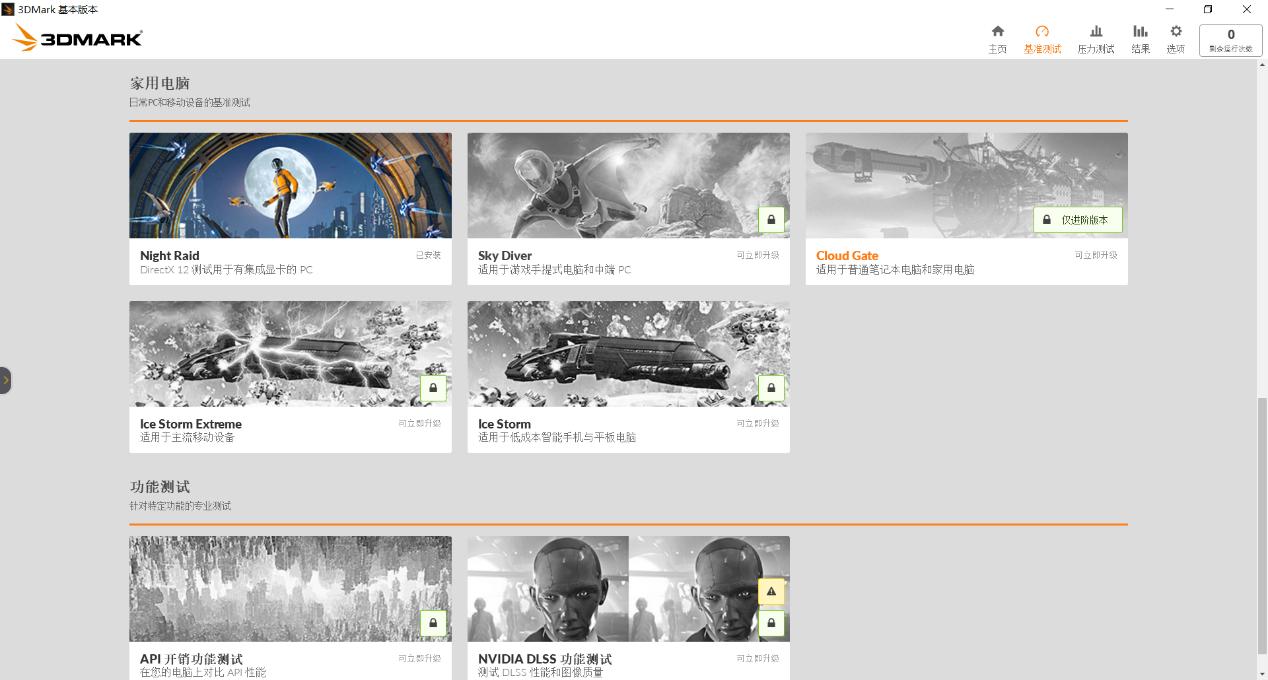Click the Night Raid title
The image size is (1268, 680).
click(x=169, y=255)
